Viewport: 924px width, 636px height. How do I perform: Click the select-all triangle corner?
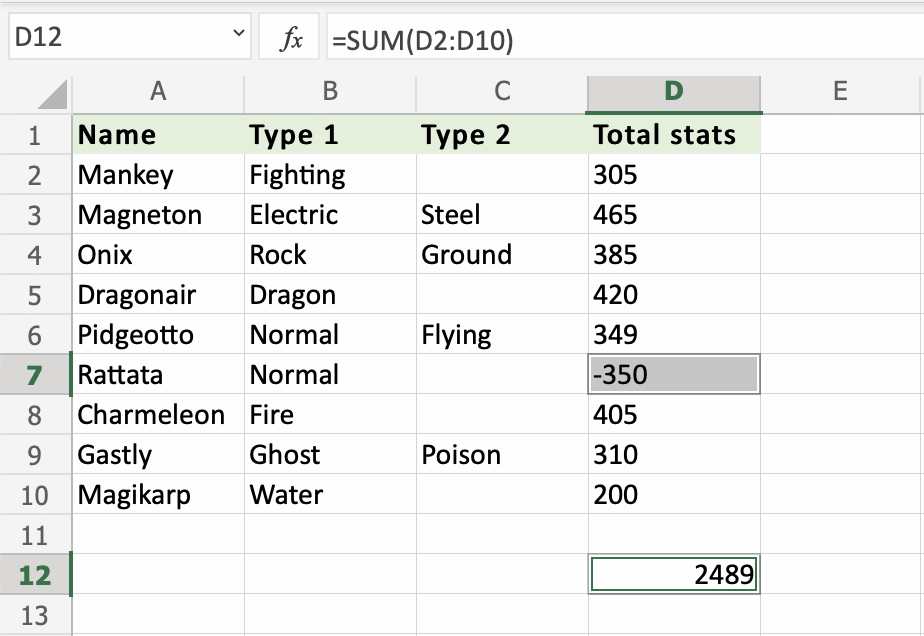[x=52, y=95]
